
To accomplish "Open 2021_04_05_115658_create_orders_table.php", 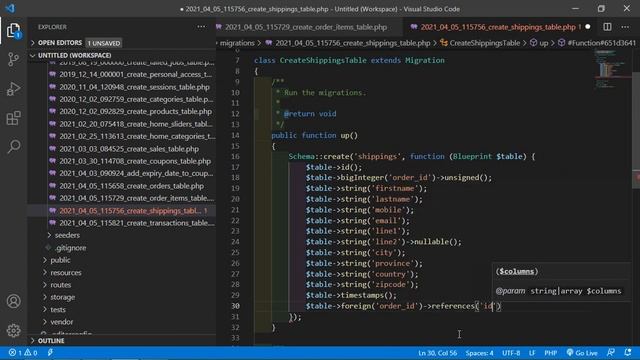I will tap(131, 186).
